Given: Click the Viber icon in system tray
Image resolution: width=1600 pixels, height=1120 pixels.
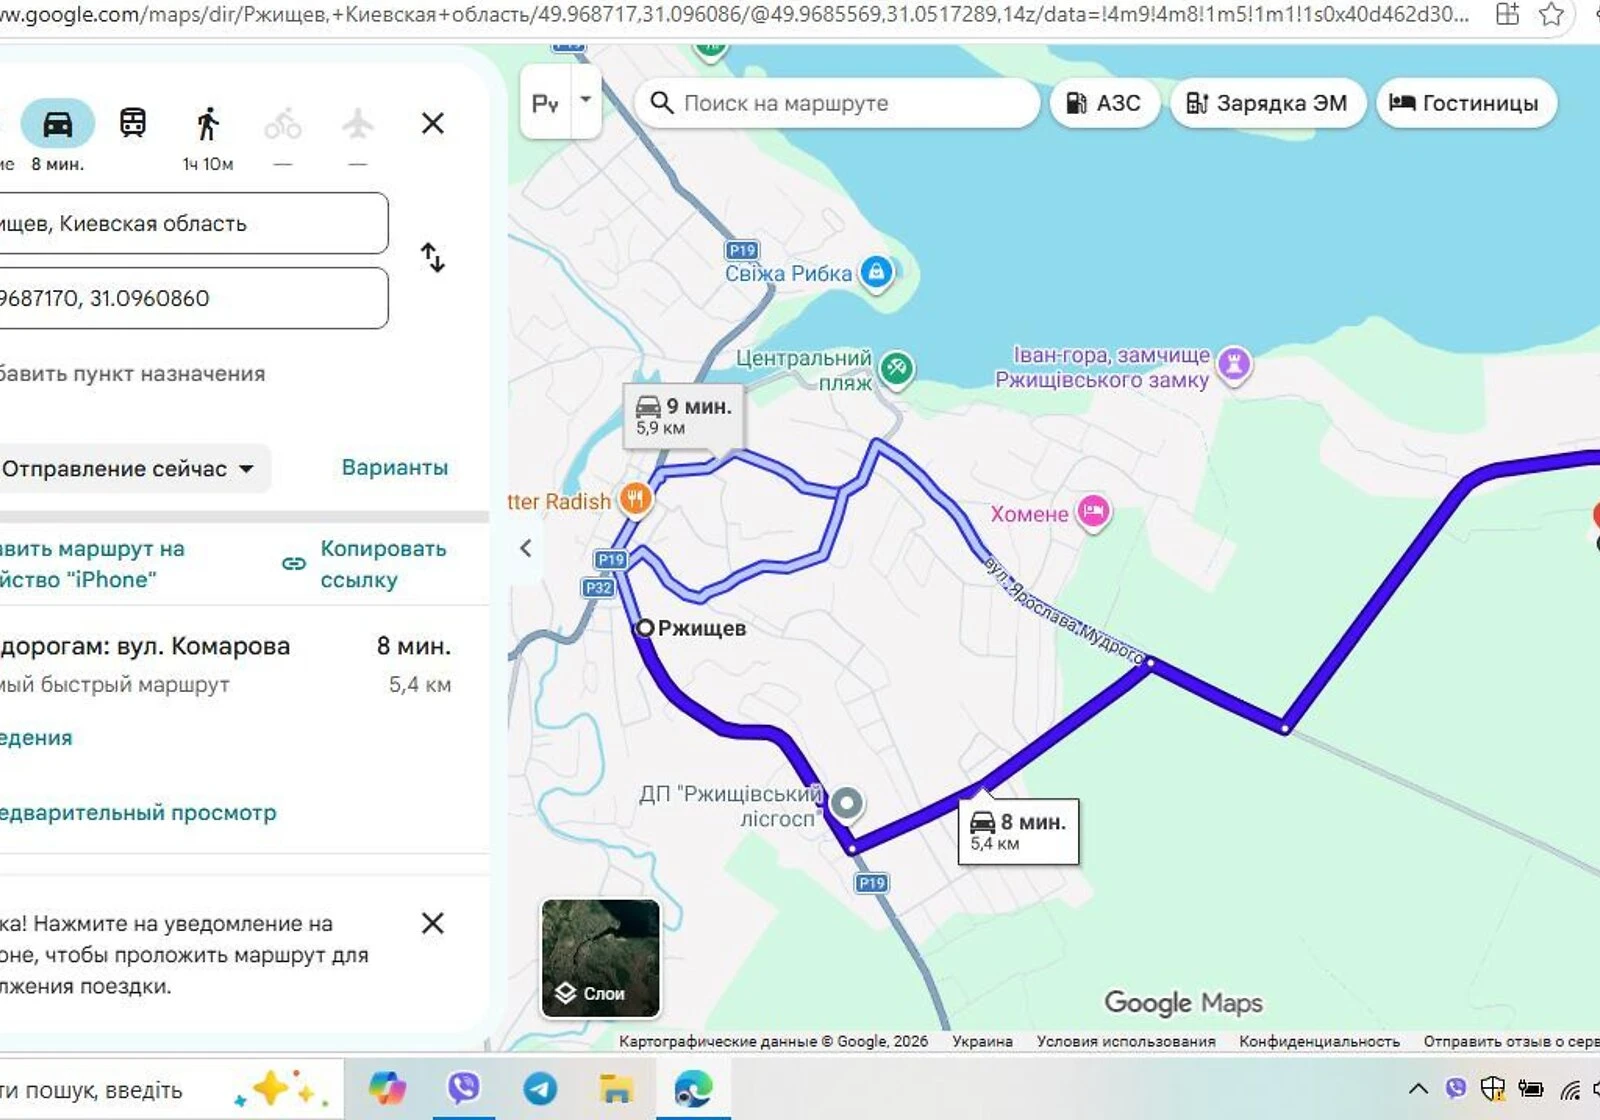Looking at the screenshot, I should [x=1456, y=1088].
